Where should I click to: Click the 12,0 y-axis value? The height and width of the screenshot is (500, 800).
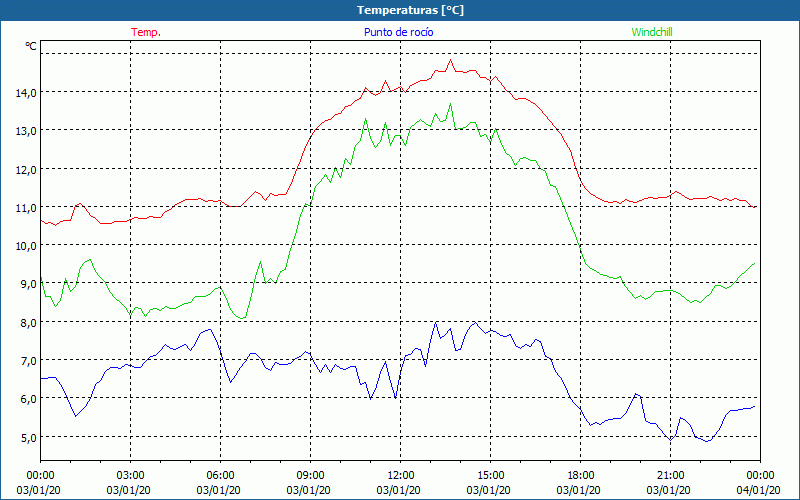point(26,169)
